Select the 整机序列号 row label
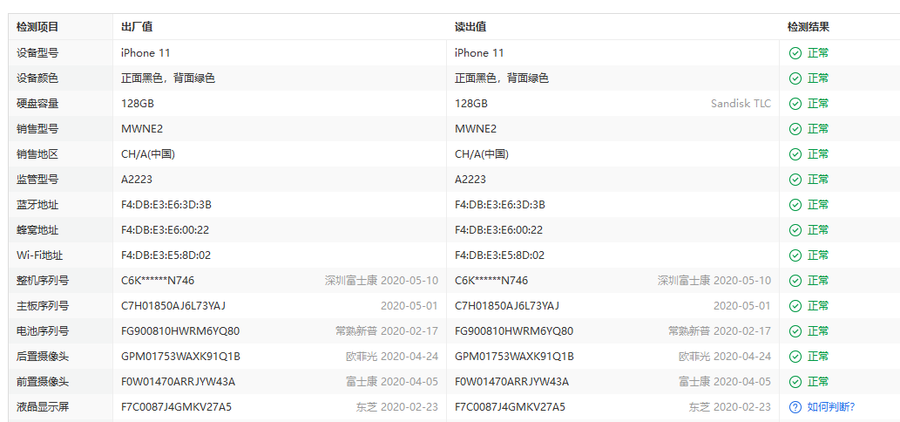 point(42,281)
